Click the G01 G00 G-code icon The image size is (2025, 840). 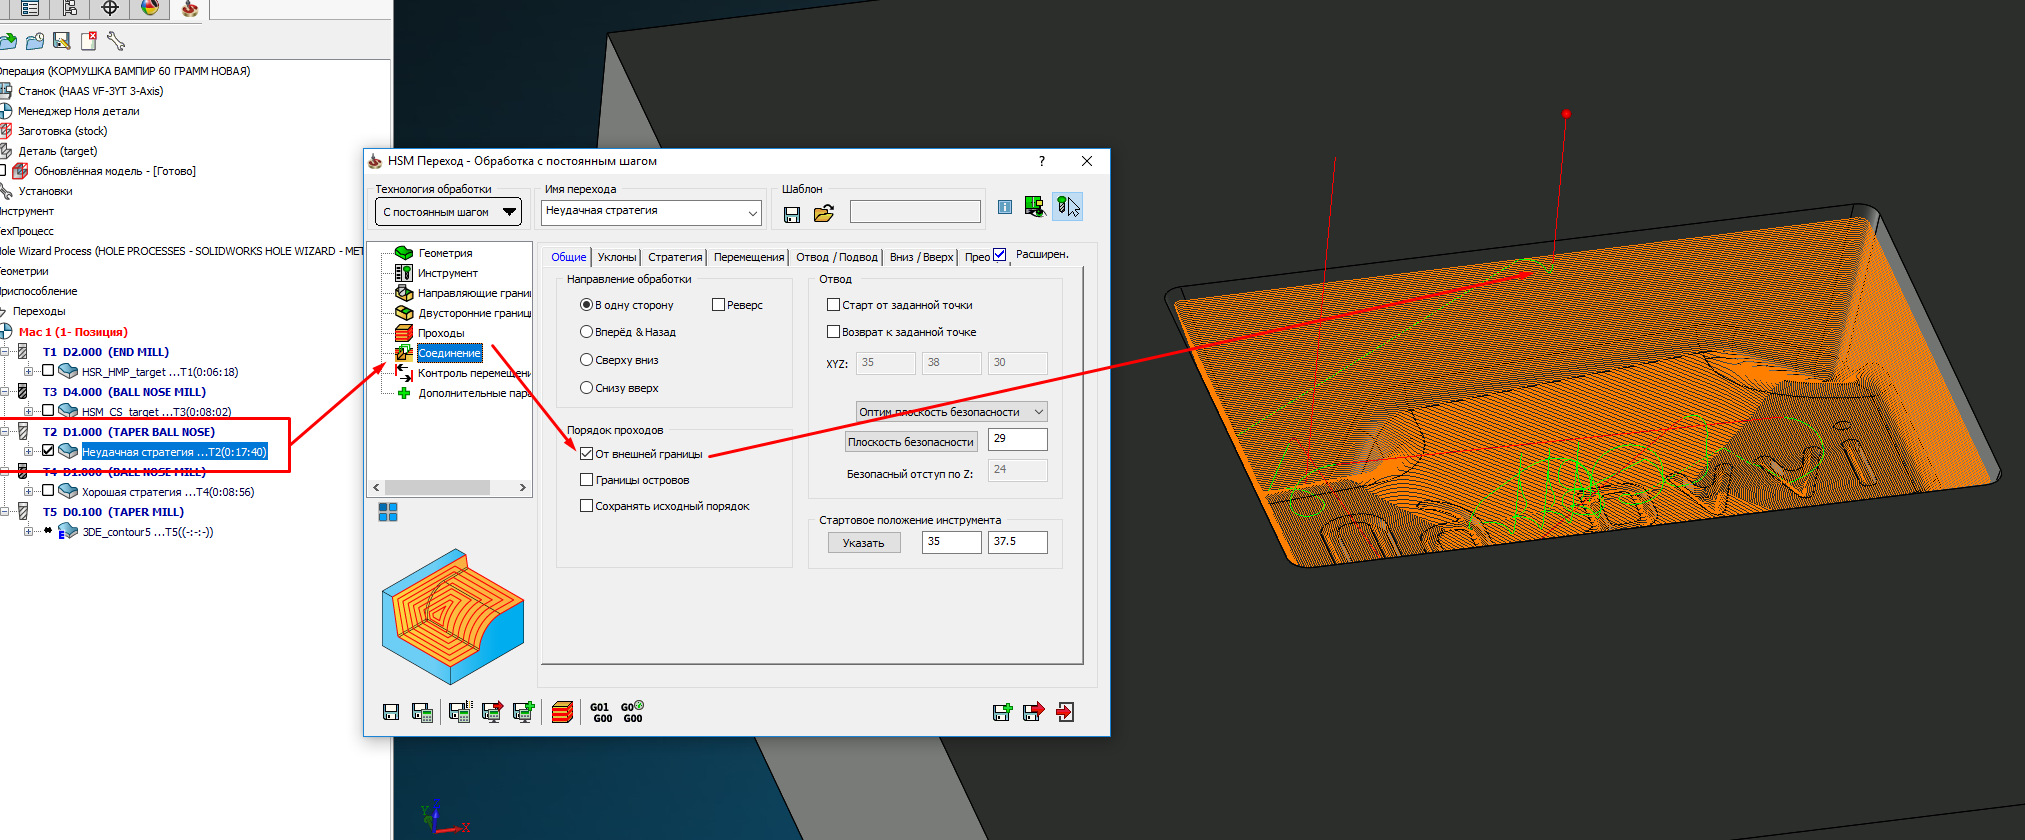click(x=601, y=712)
